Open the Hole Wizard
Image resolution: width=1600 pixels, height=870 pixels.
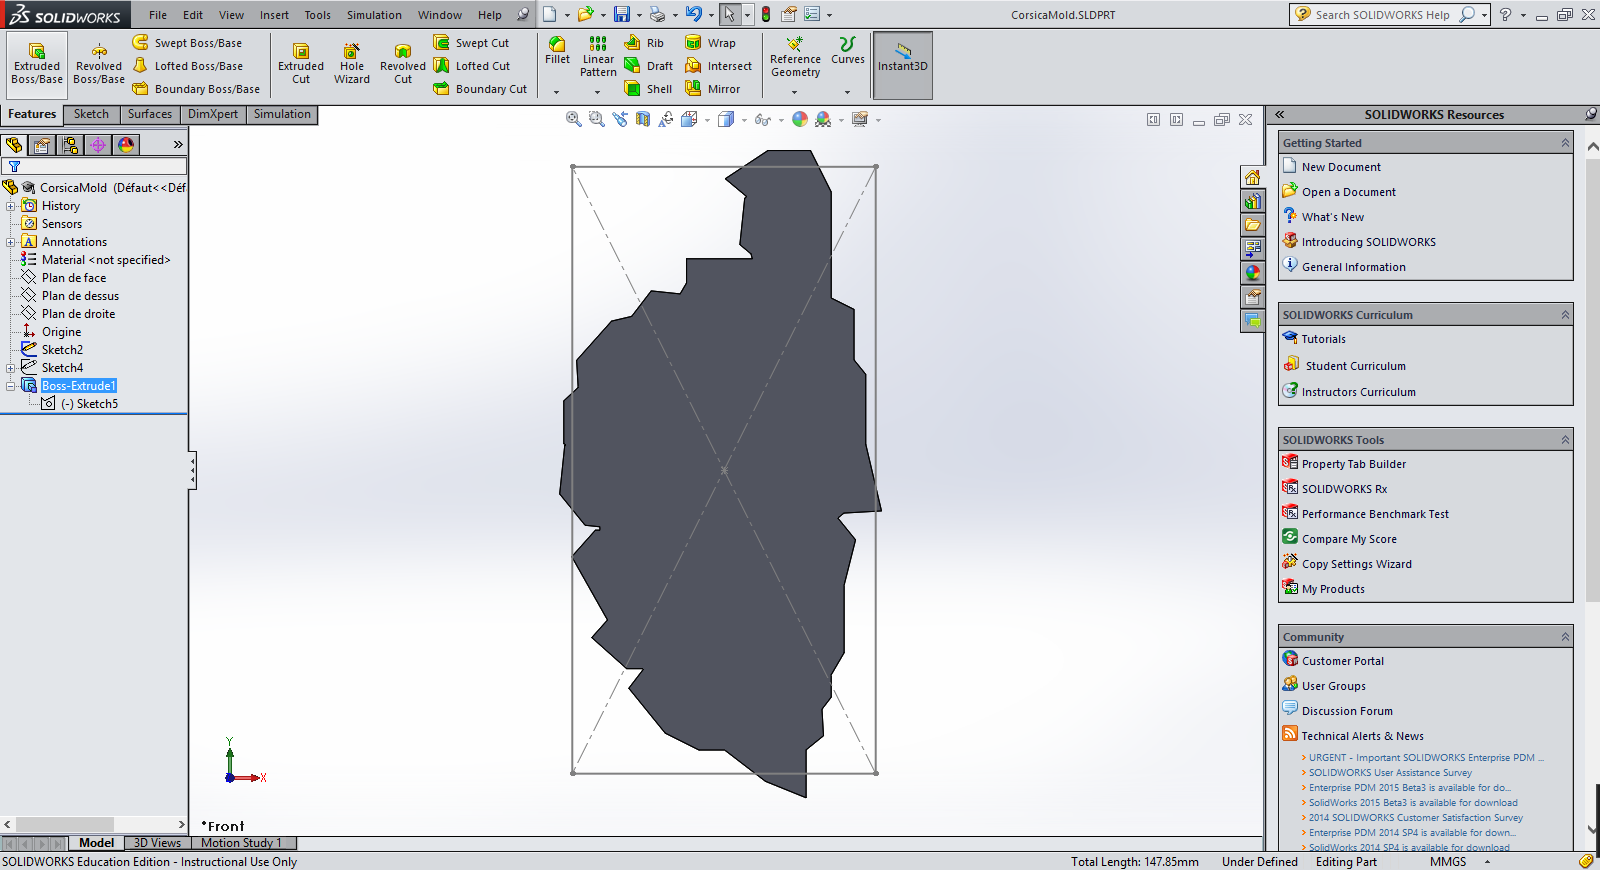coord(352,64)
